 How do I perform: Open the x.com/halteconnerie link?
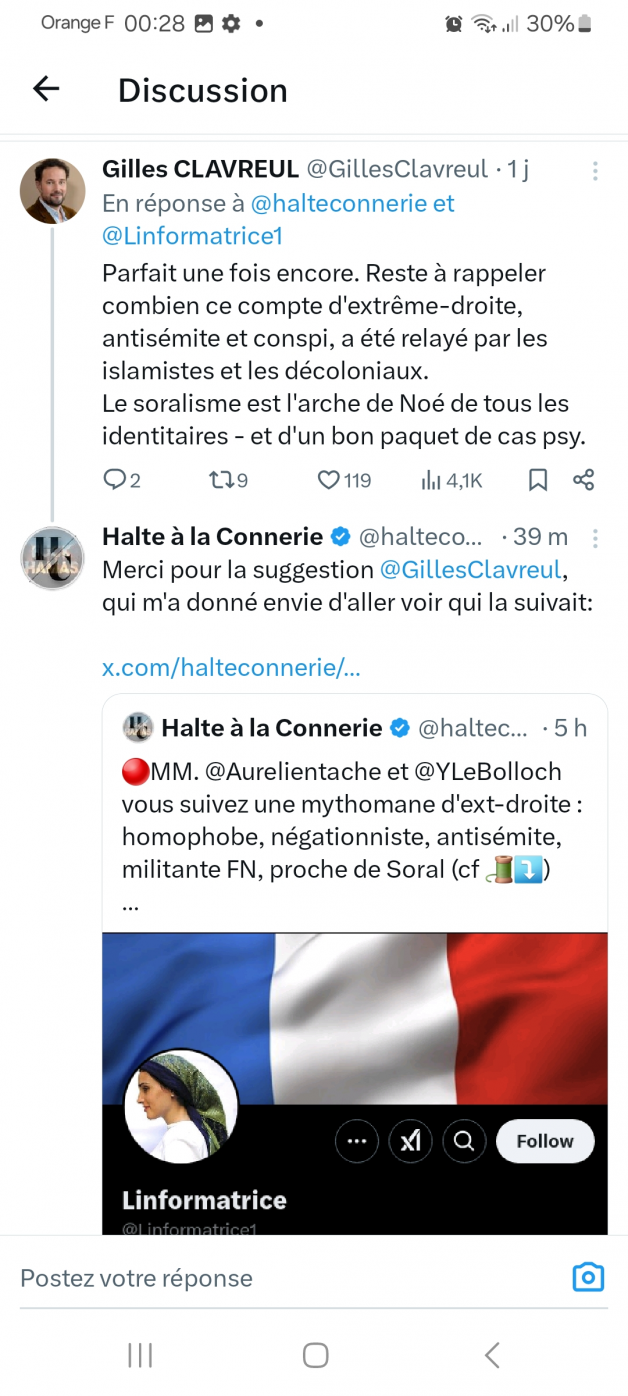click(231, 668)
